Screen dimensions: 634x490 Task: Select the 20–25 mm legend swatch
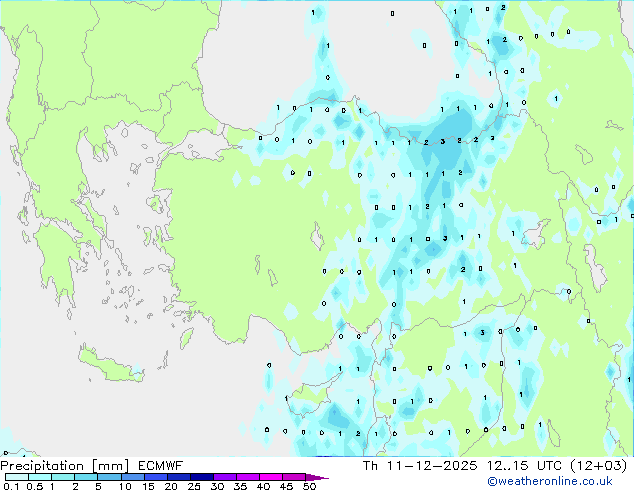point(179,477)
